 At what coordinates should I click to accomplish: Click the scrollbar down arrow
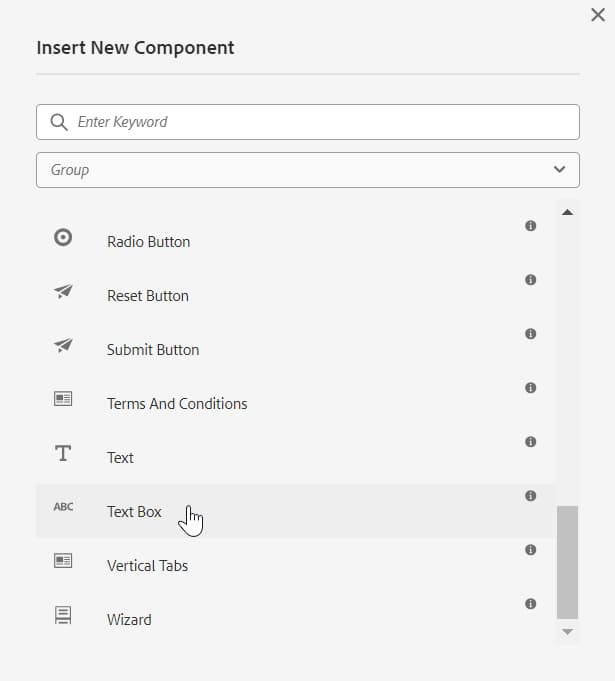567,632
